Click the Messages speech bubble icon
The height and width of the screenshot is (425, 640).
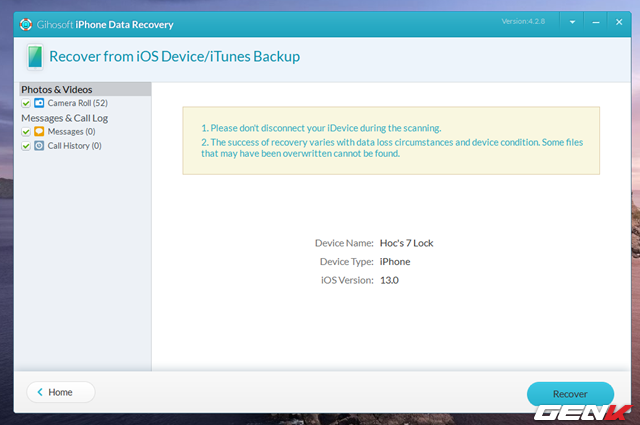coord(39,132)
